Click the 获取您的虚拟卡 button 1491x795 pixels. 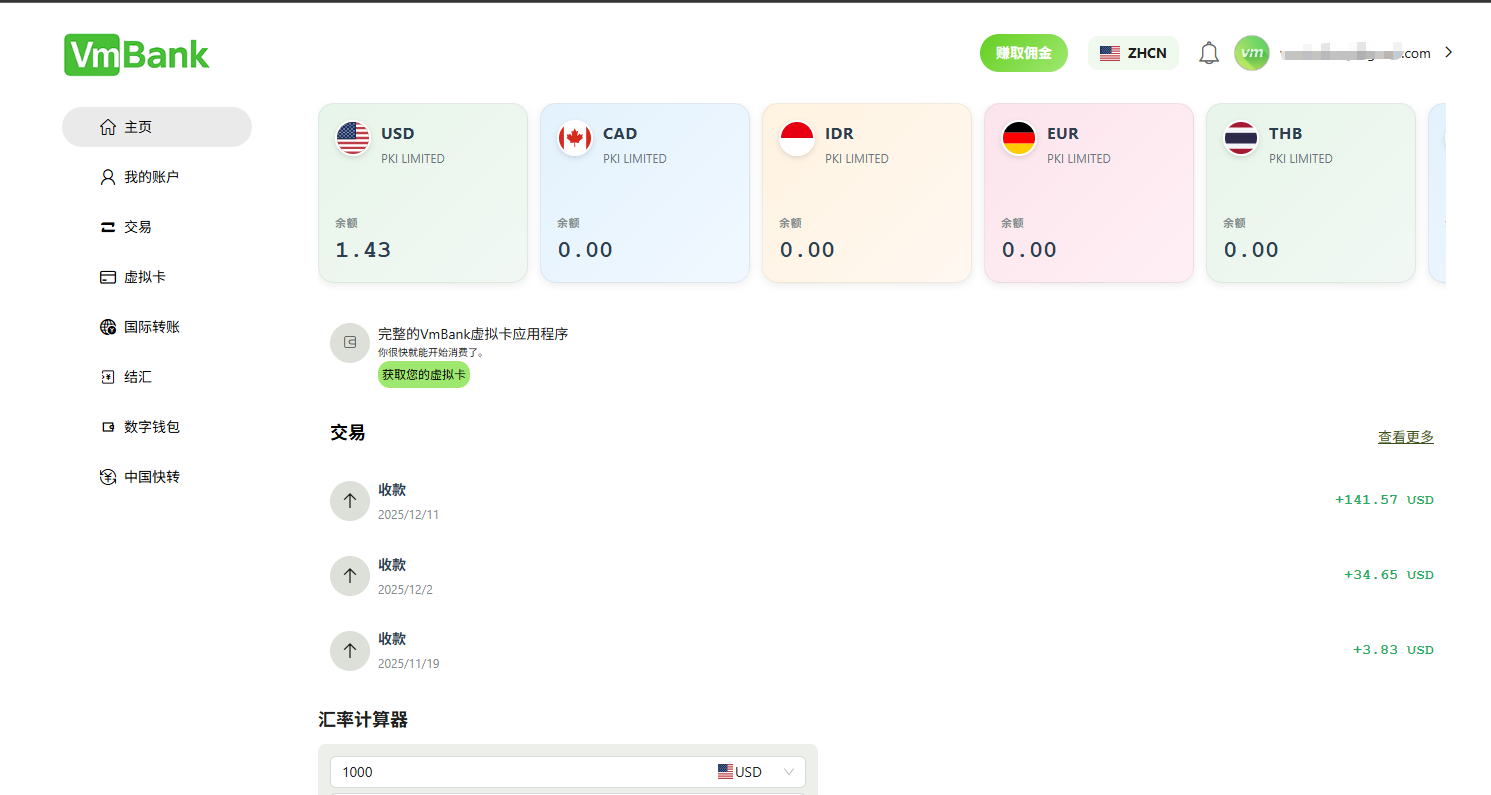point(423,374)
